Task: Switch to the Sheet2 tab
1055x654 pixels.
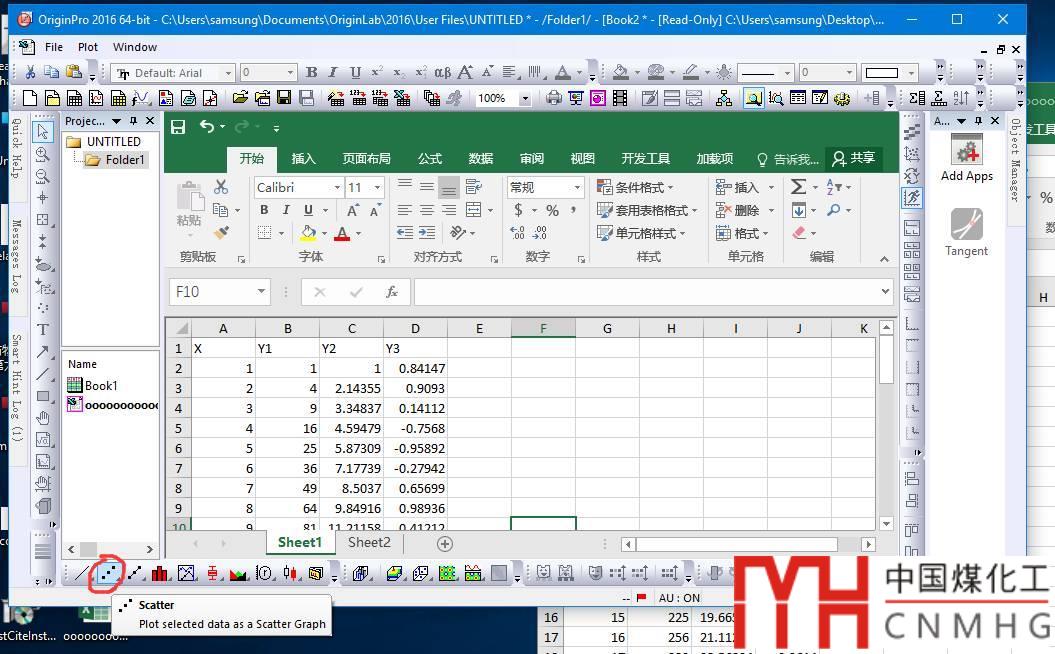Action: [x=369, y=543]
